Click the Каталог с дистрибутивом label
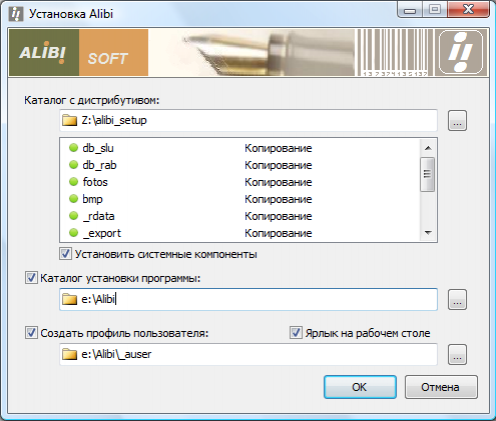496x421 pixels. pos(92,100)
